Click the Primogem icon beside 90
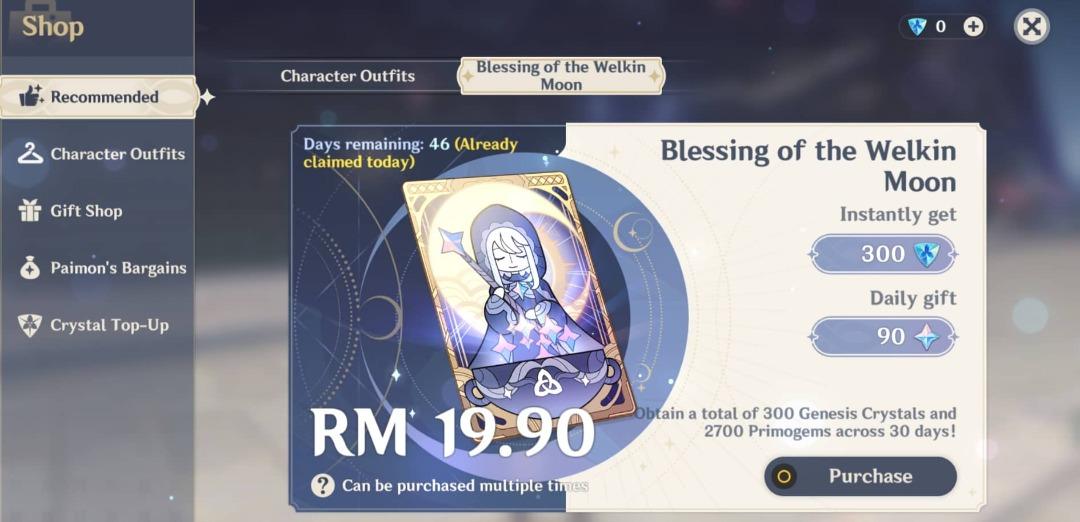1080x522 pixels. tap(926, 337)
